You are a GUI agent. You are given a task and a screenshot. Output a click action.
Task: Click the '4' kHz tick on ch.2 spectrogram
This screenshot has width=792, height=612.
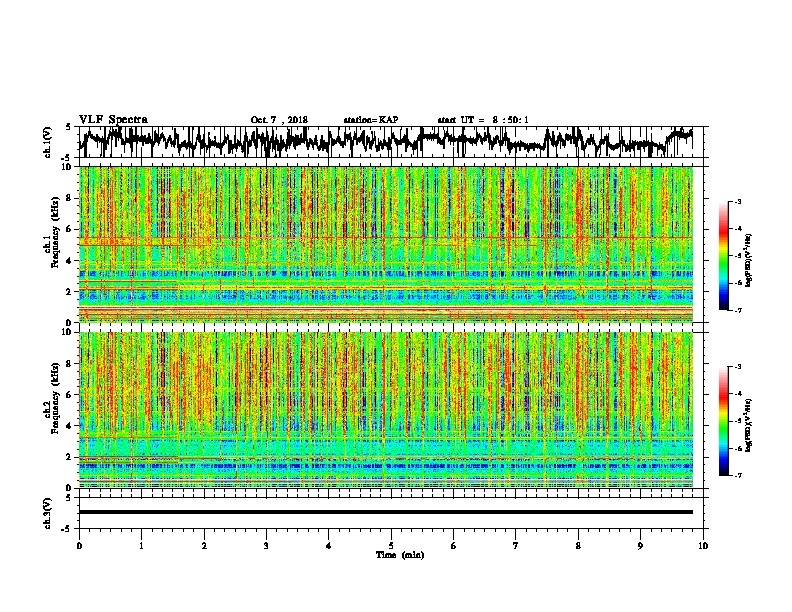click(x=70, y=426)
